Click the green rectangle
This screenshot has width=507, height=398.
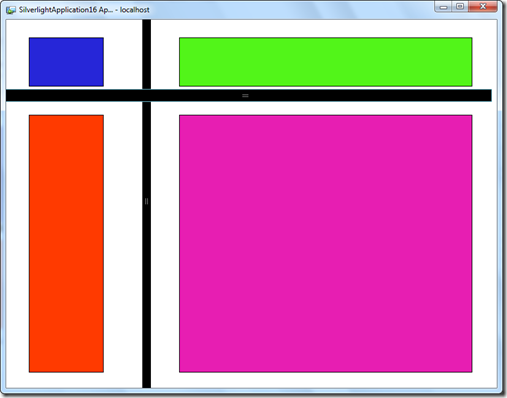pyautogui.click(x=326, y=62)
